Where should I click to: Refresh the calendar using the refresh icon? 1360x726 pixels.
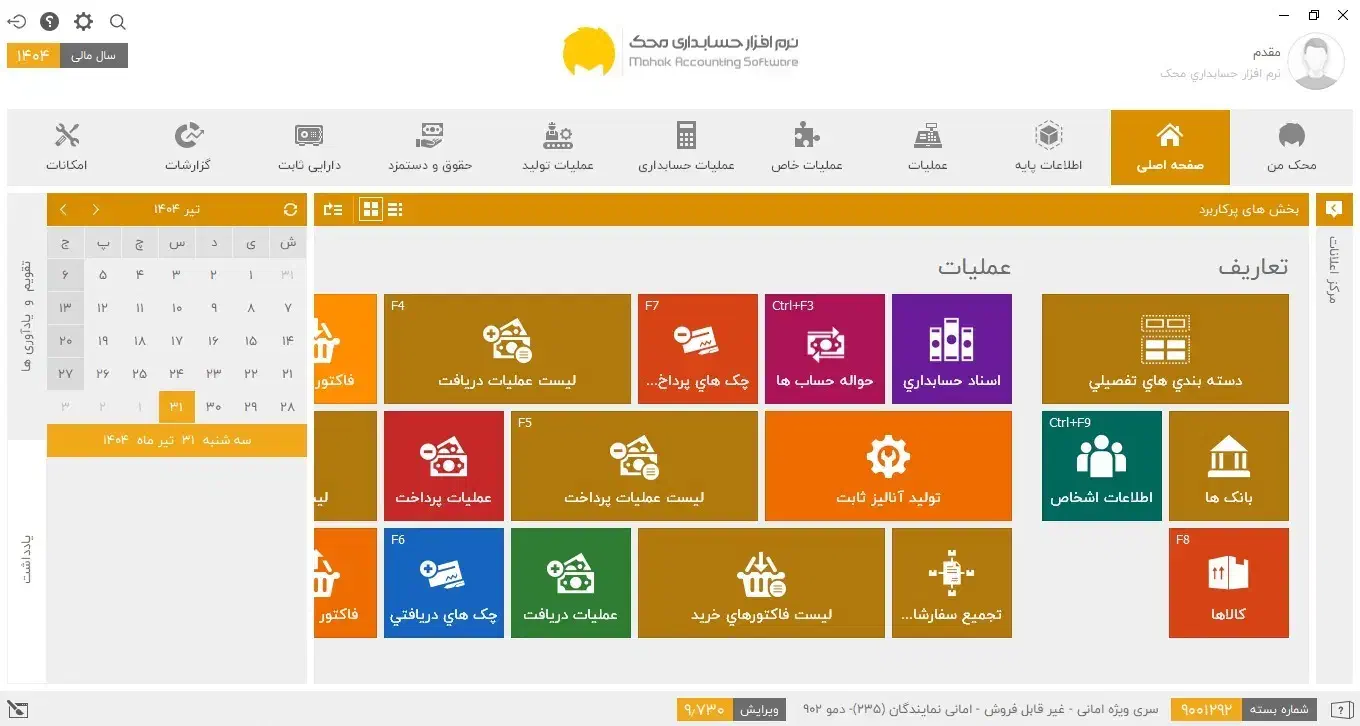point(290,210)
